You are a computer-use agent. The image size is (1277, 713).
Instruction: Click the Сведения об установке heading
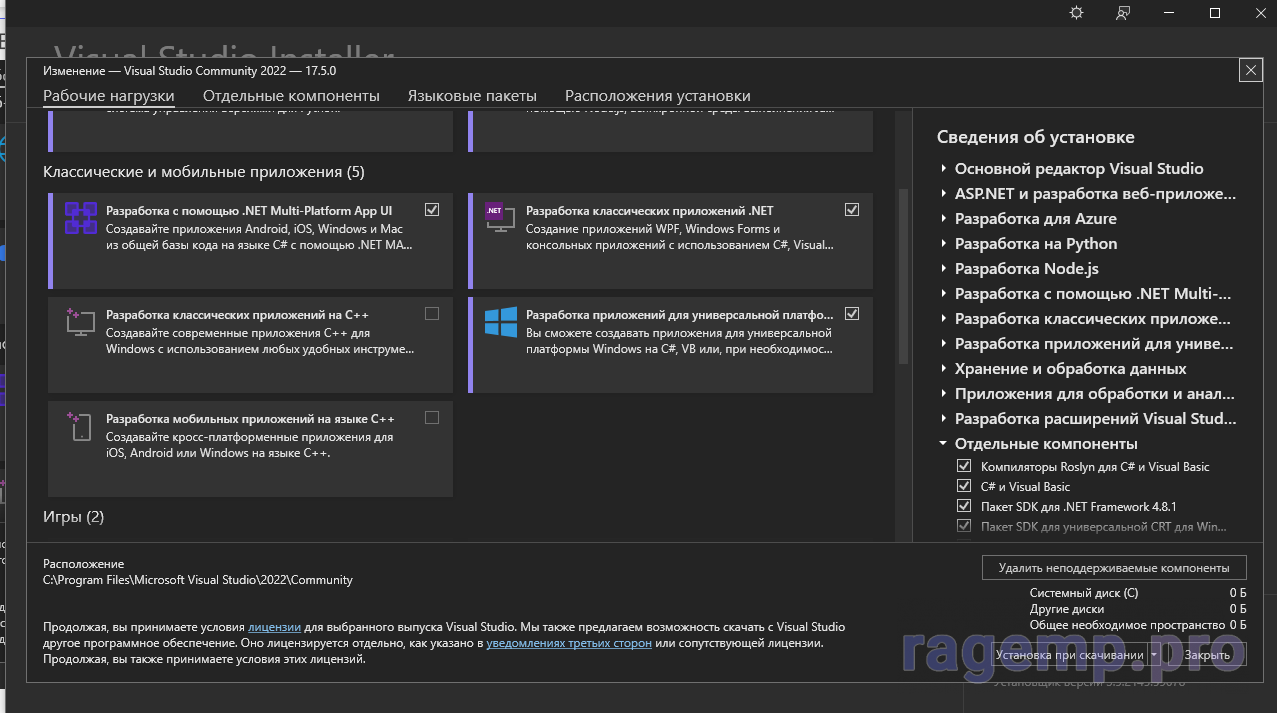(1036, 137)
